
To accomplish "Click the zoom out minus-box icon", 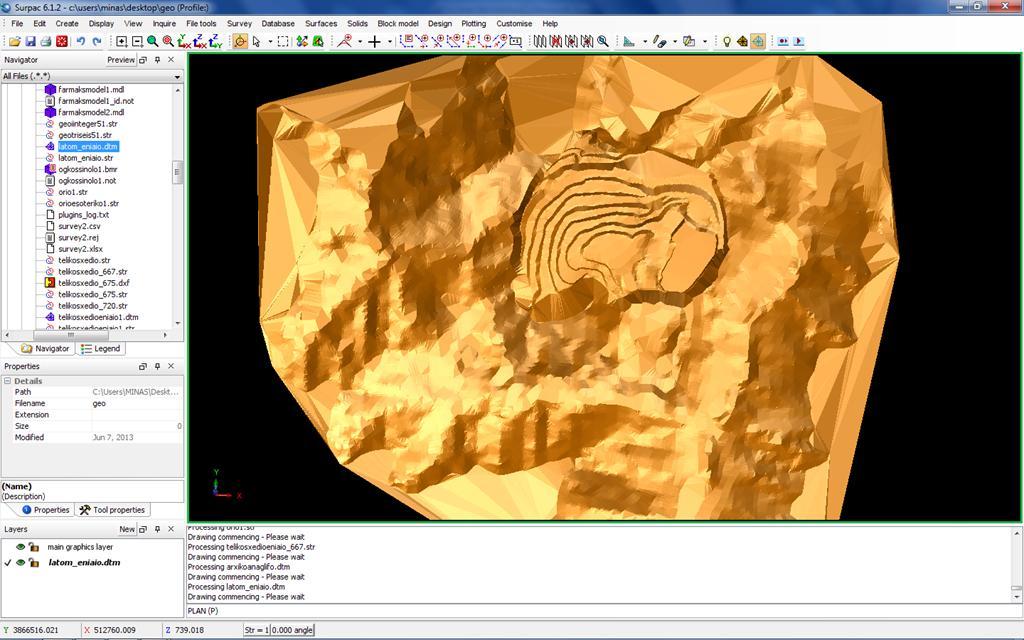I will [x=137, y=41].
